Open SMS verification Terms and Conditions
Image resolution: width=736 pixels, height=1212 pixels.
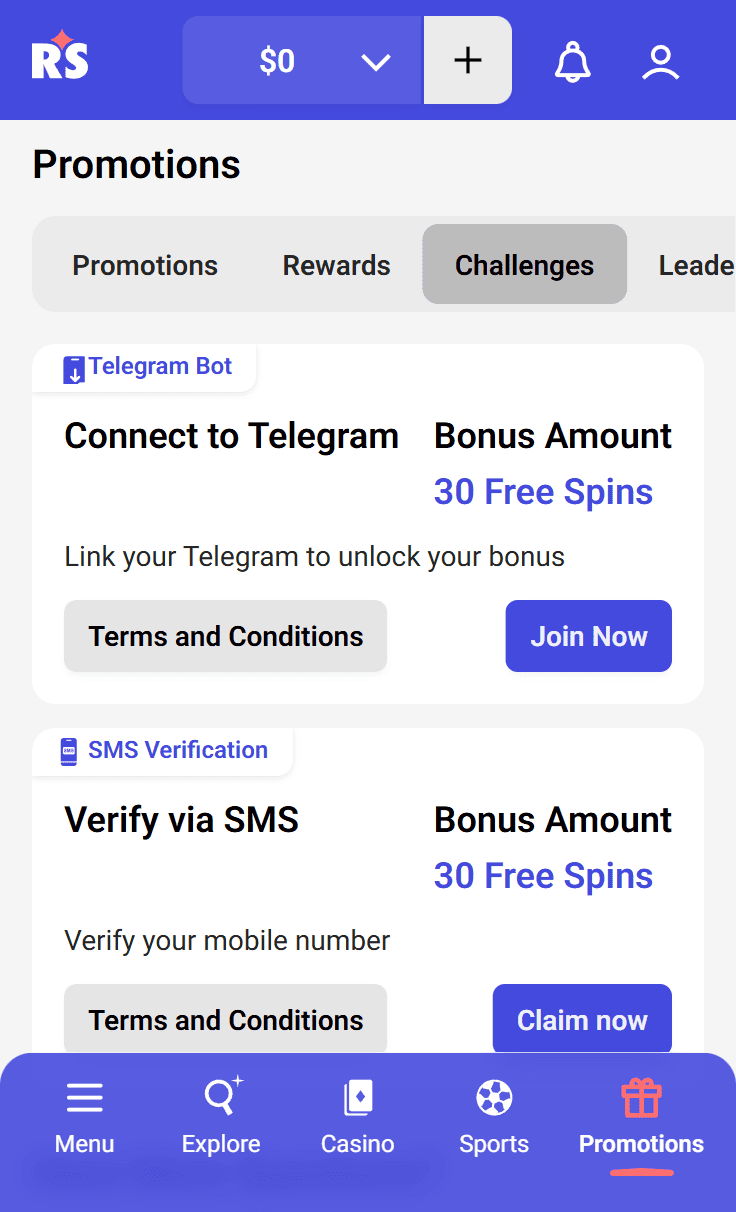(225, 1020)
